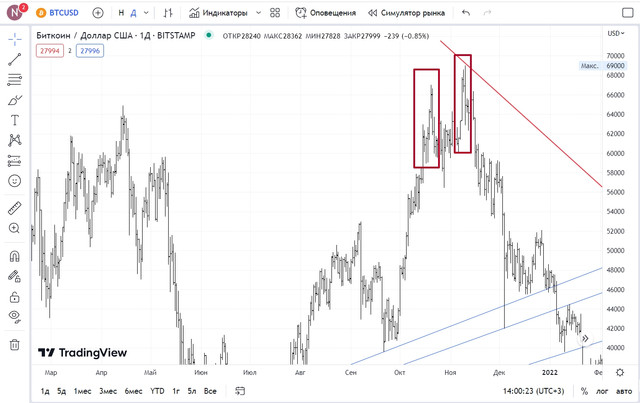640x403 pixels.
Task: Redo the last chart action
Action: click(487, 13)
